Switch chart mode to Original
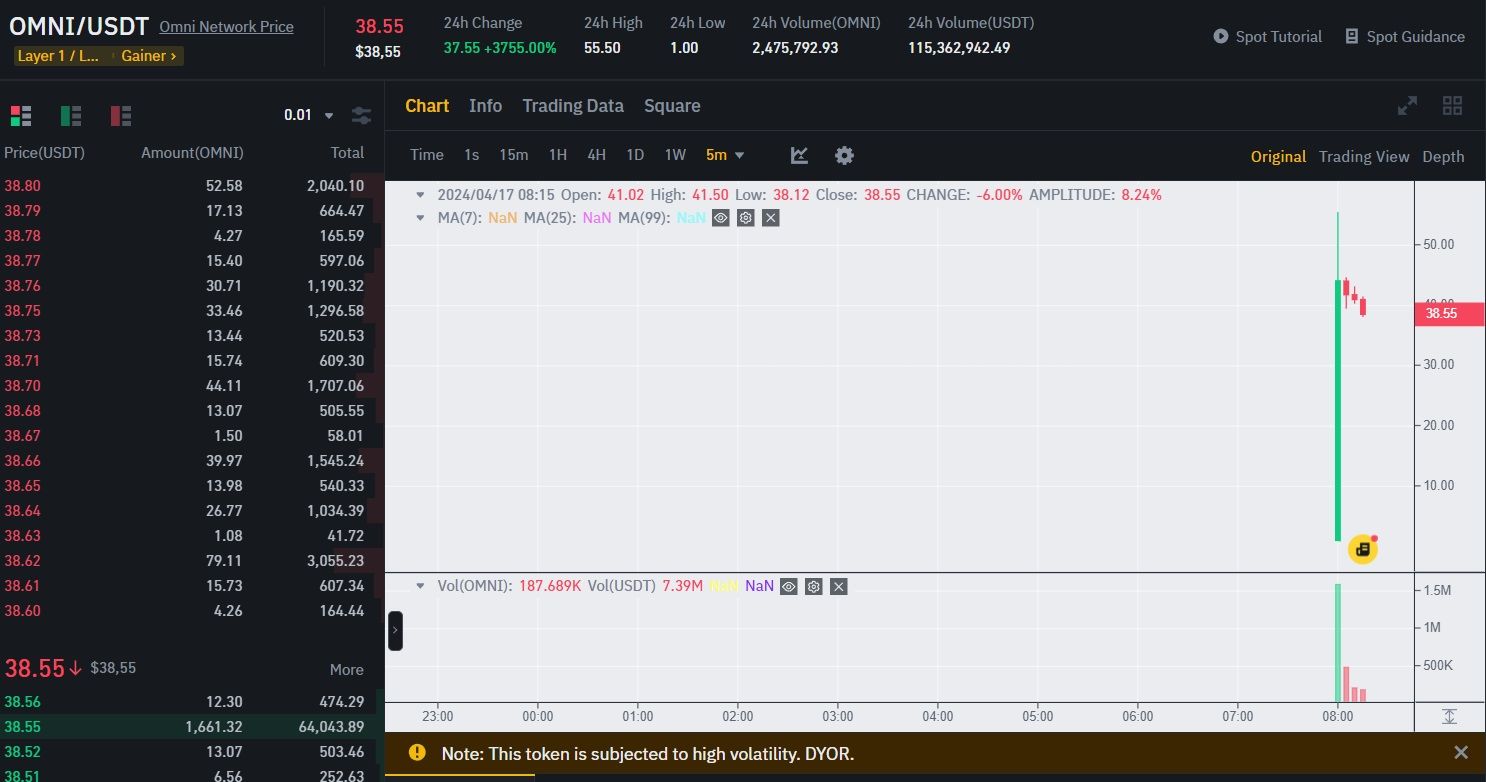The image size is (1486, 782). coord(1278,156)
